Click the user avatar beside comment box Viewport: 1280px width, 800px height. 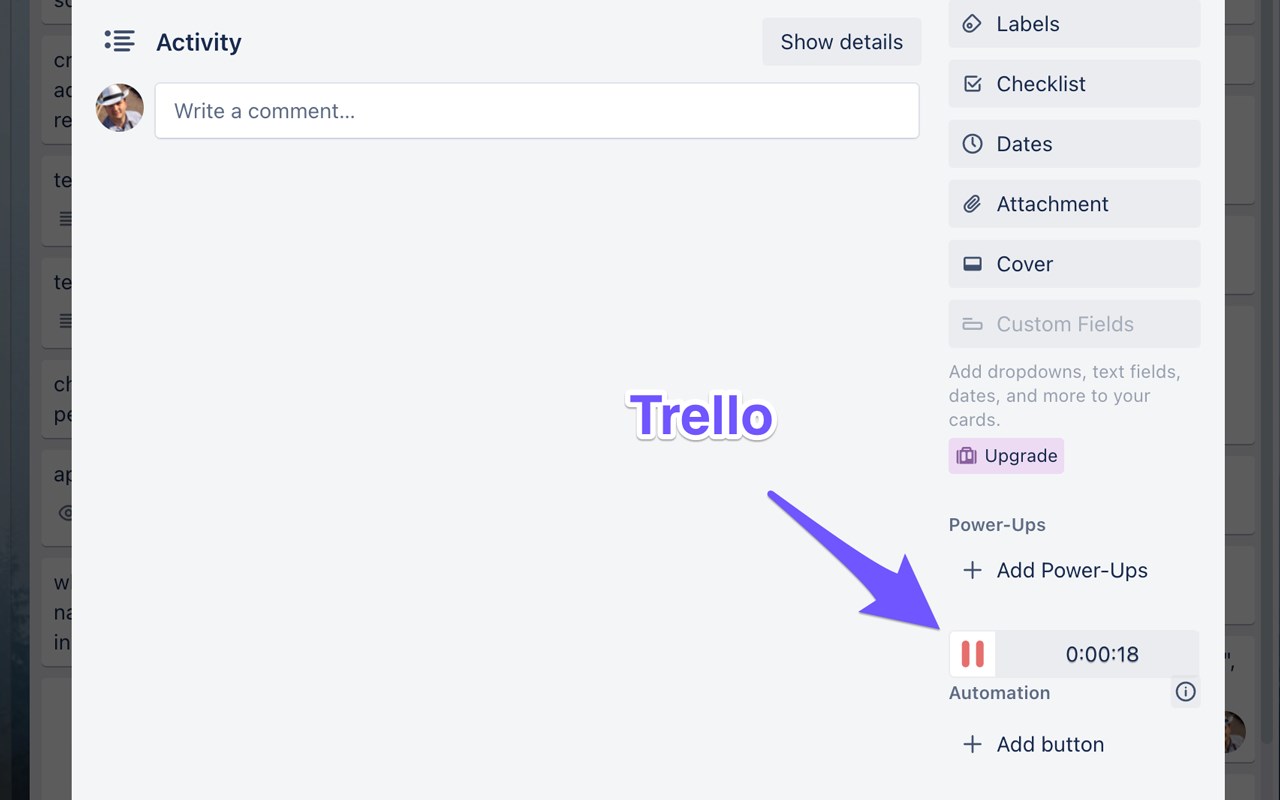click(120, 108)
